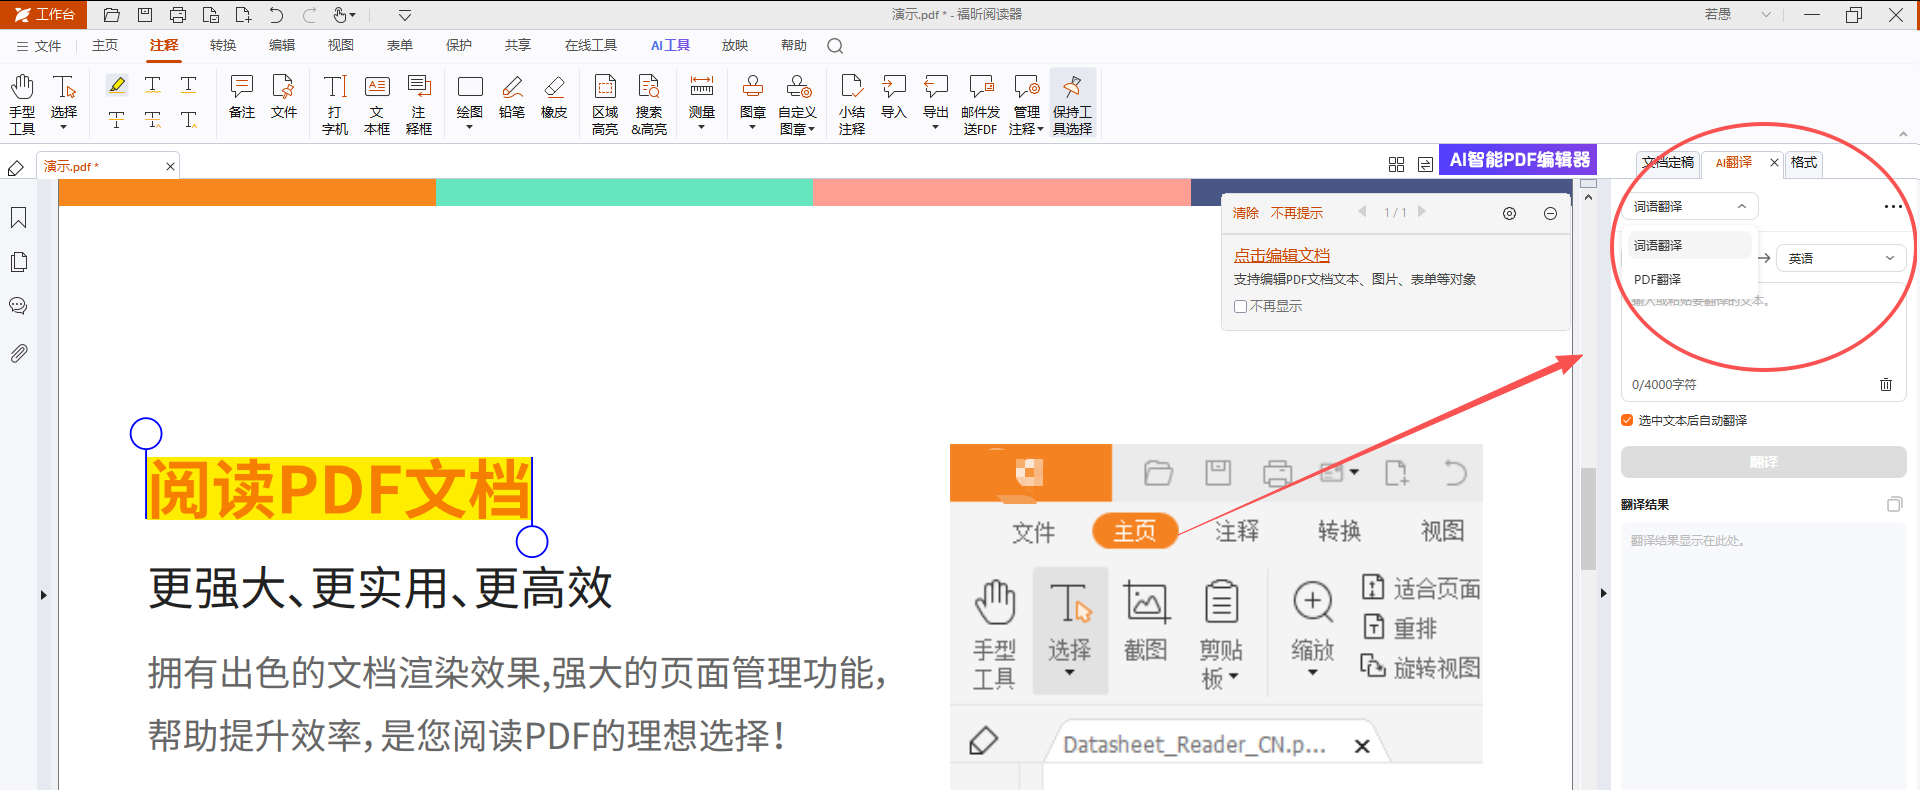This screenshot has height=790, width=1920.
Task: Expand the 图章 stamp dropdown
Action: [753, 127]
